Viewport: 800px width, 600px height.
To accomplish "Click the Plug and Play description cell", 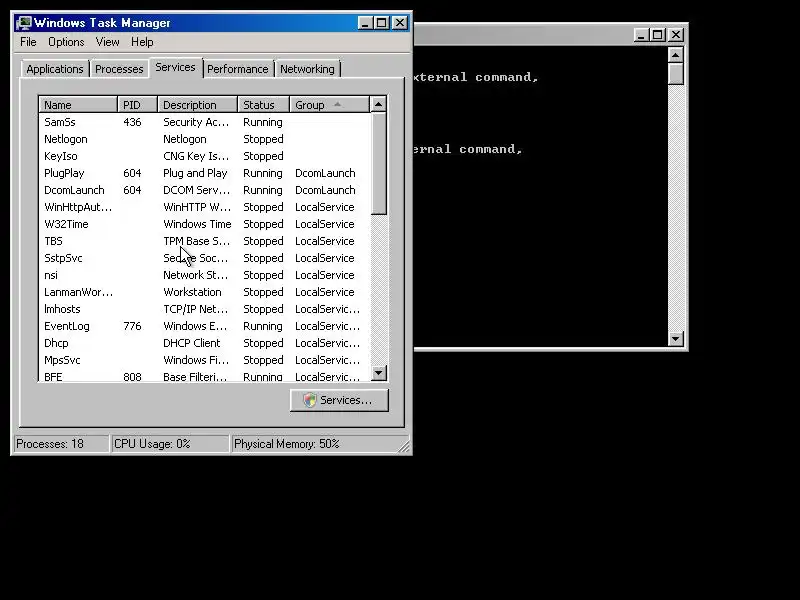I will [x=195, y=173].
